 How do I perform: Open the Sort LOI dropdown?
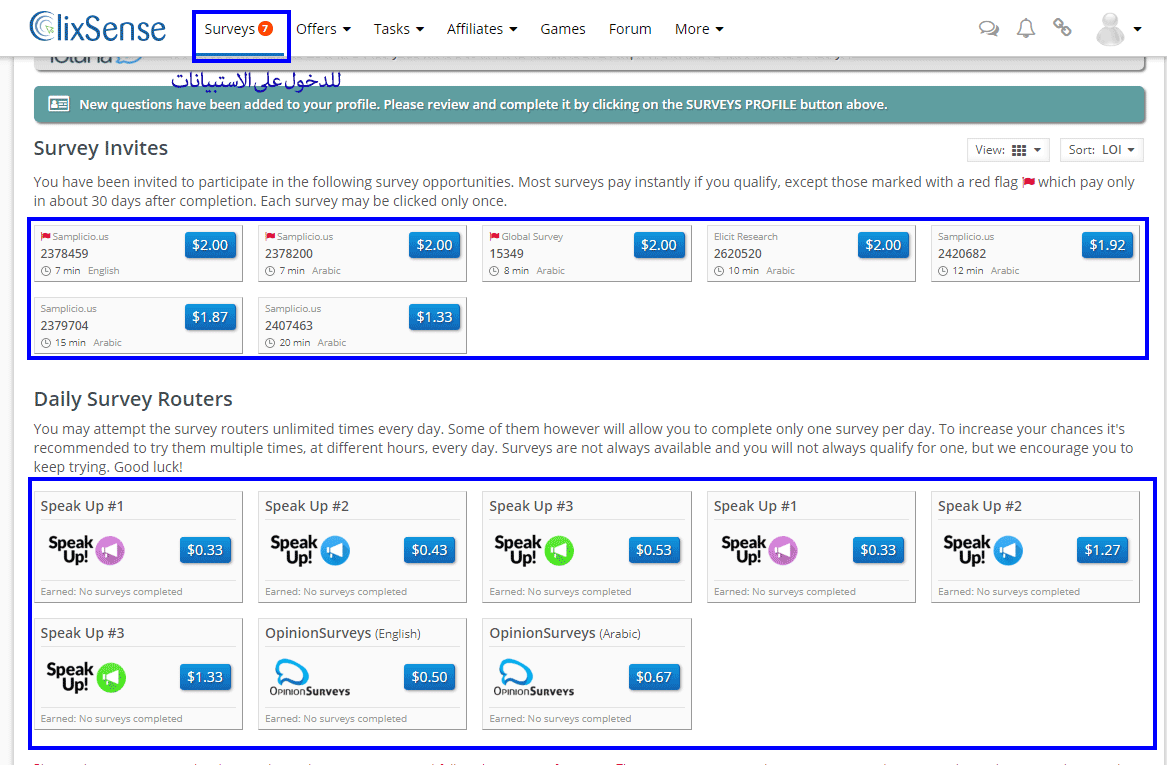pyautogui.click(x=1102, y=150)
